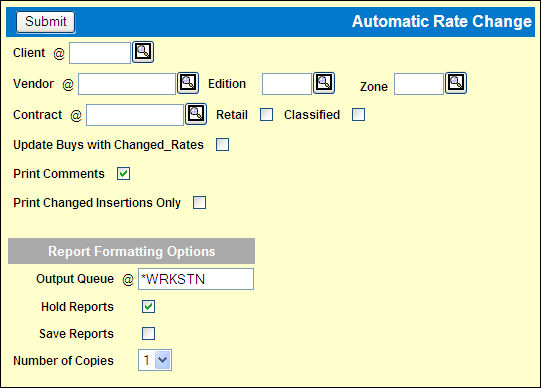Focus the Contract input field

tap(135, 115)
